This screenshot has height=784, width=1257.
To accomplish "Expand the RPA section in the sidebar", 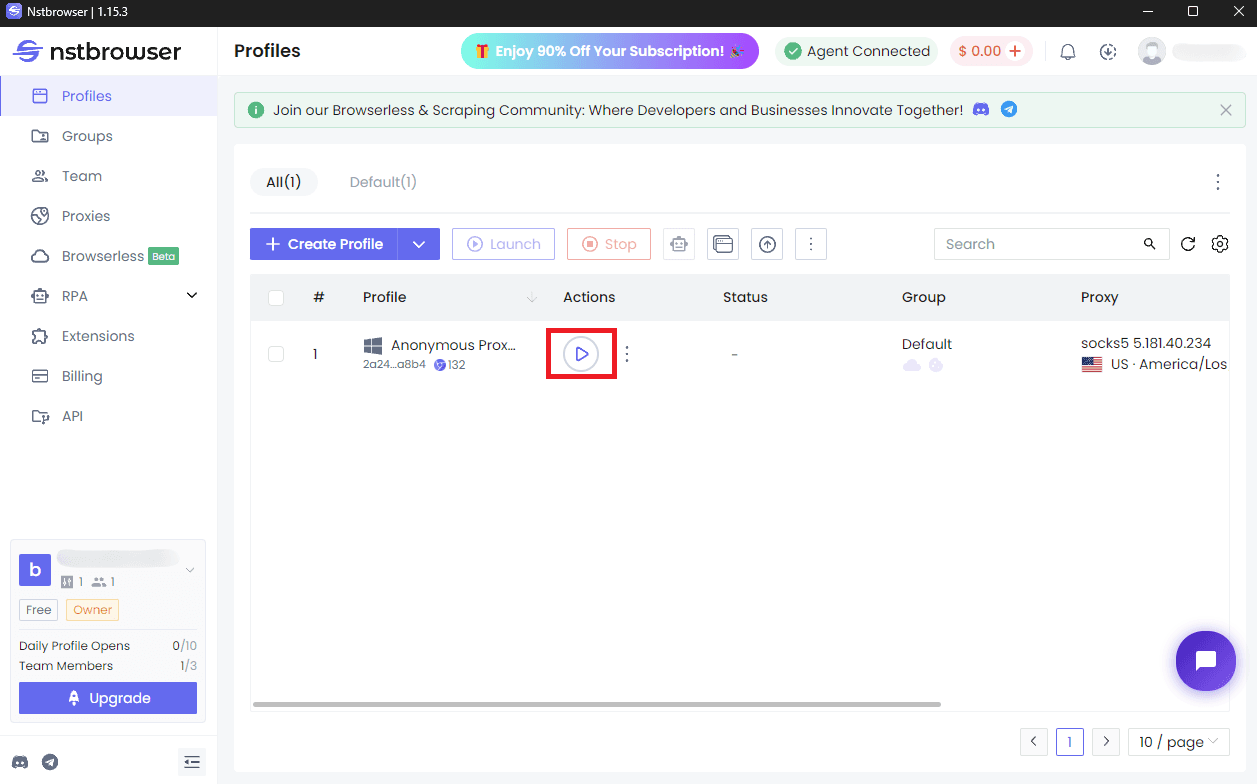I will 191,295.
